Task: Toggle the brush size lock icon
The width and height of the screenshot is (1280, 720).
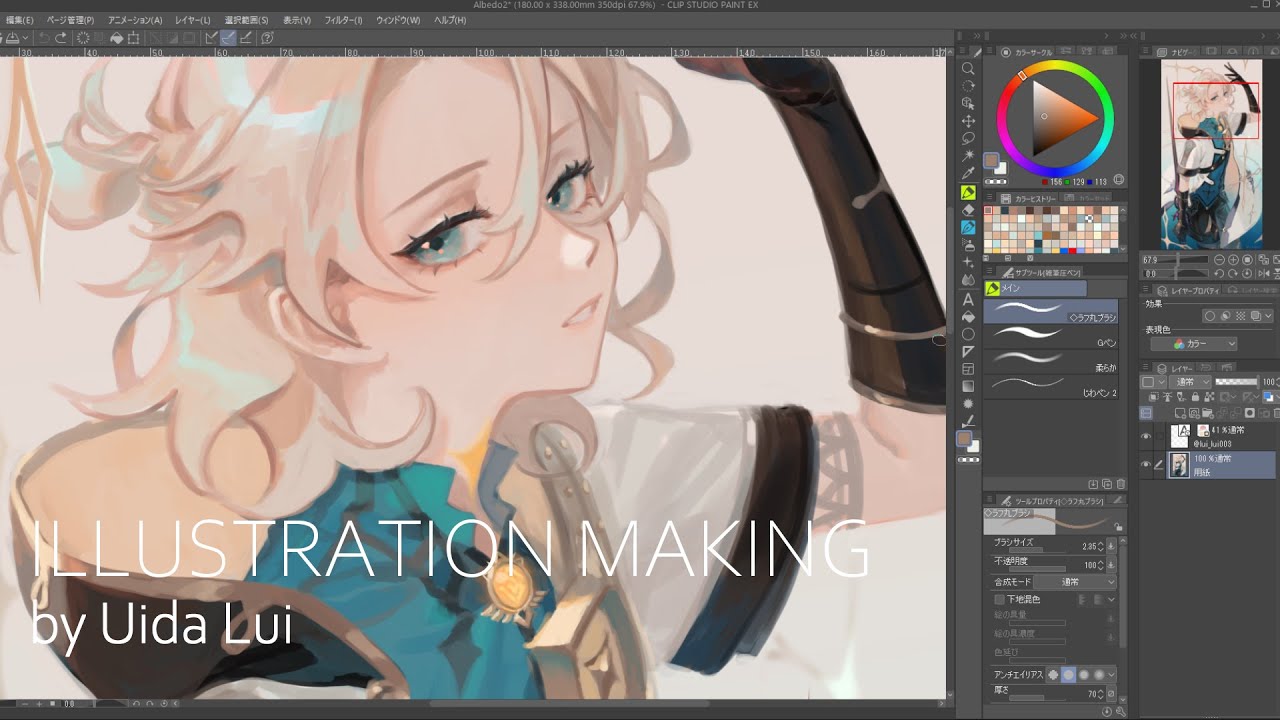Action: click(1117, 526)
